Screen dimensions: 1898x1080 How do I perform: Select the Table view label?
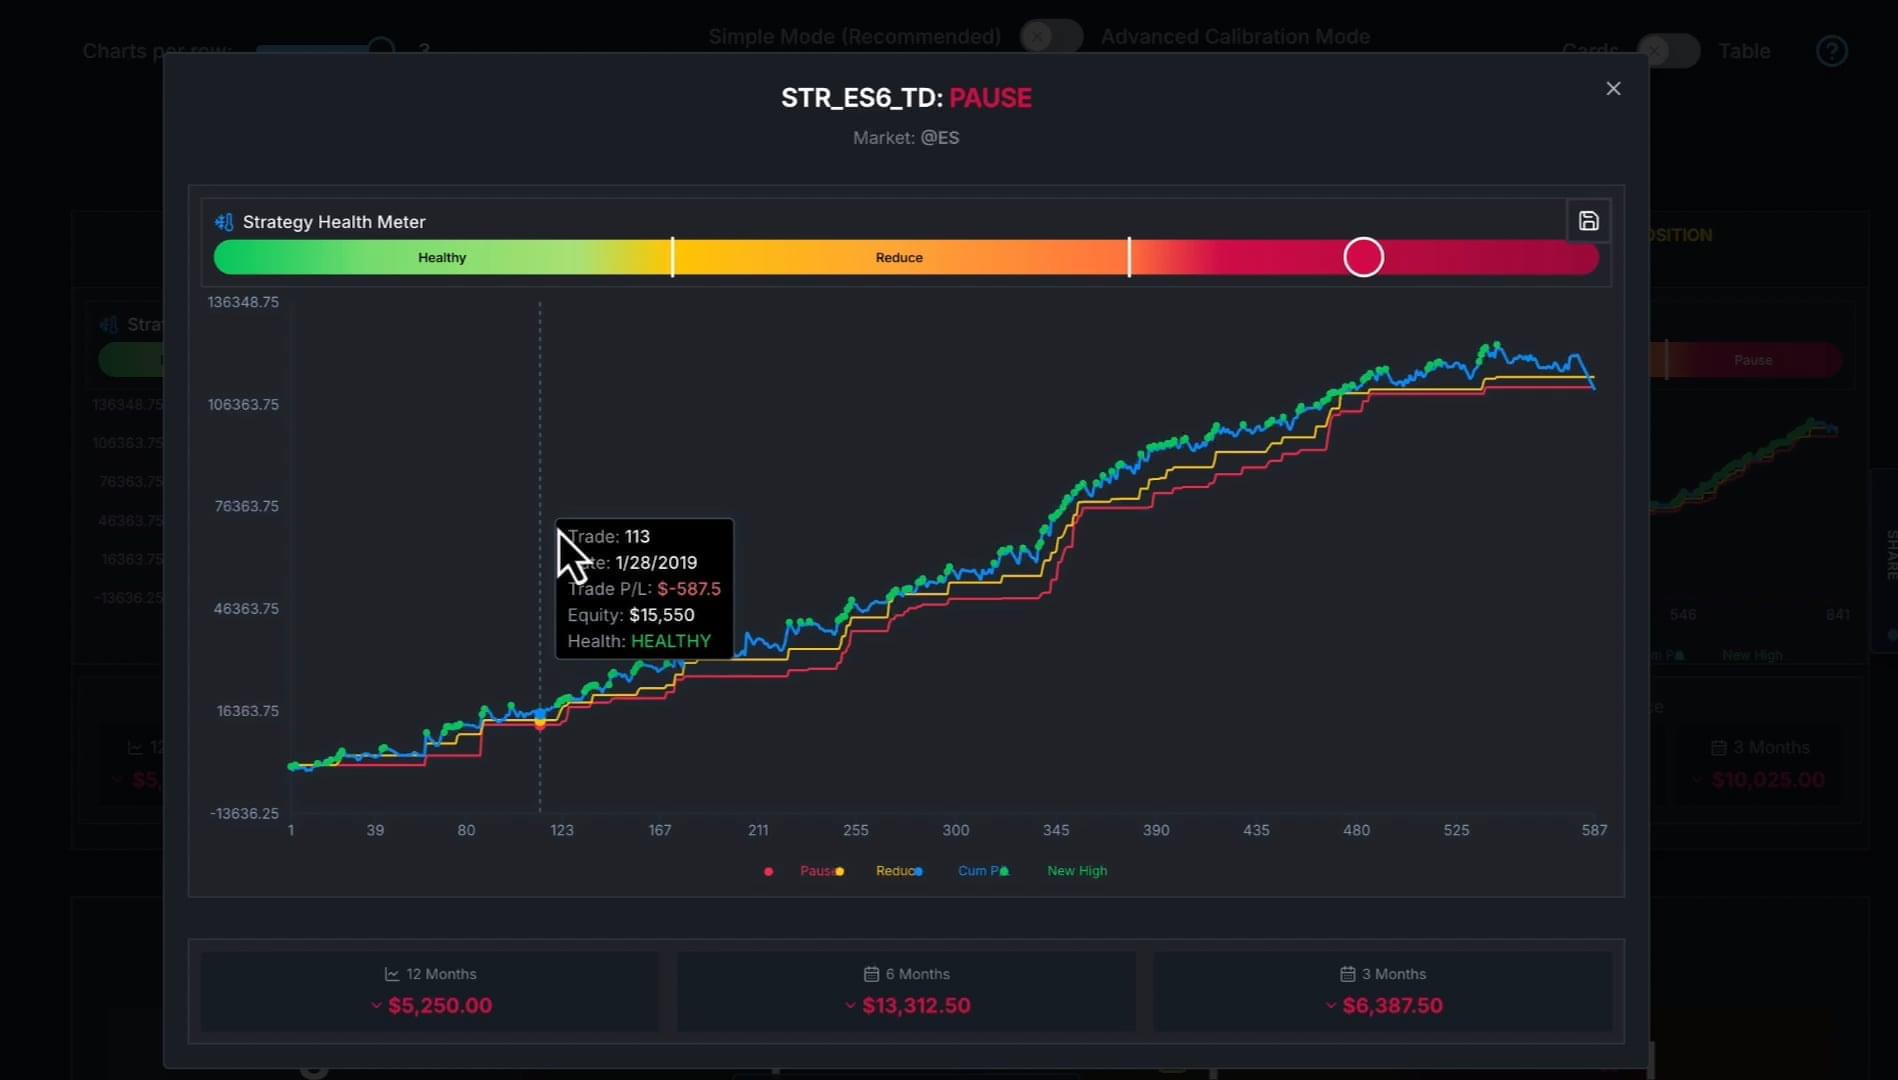(x=1744, y=50)
